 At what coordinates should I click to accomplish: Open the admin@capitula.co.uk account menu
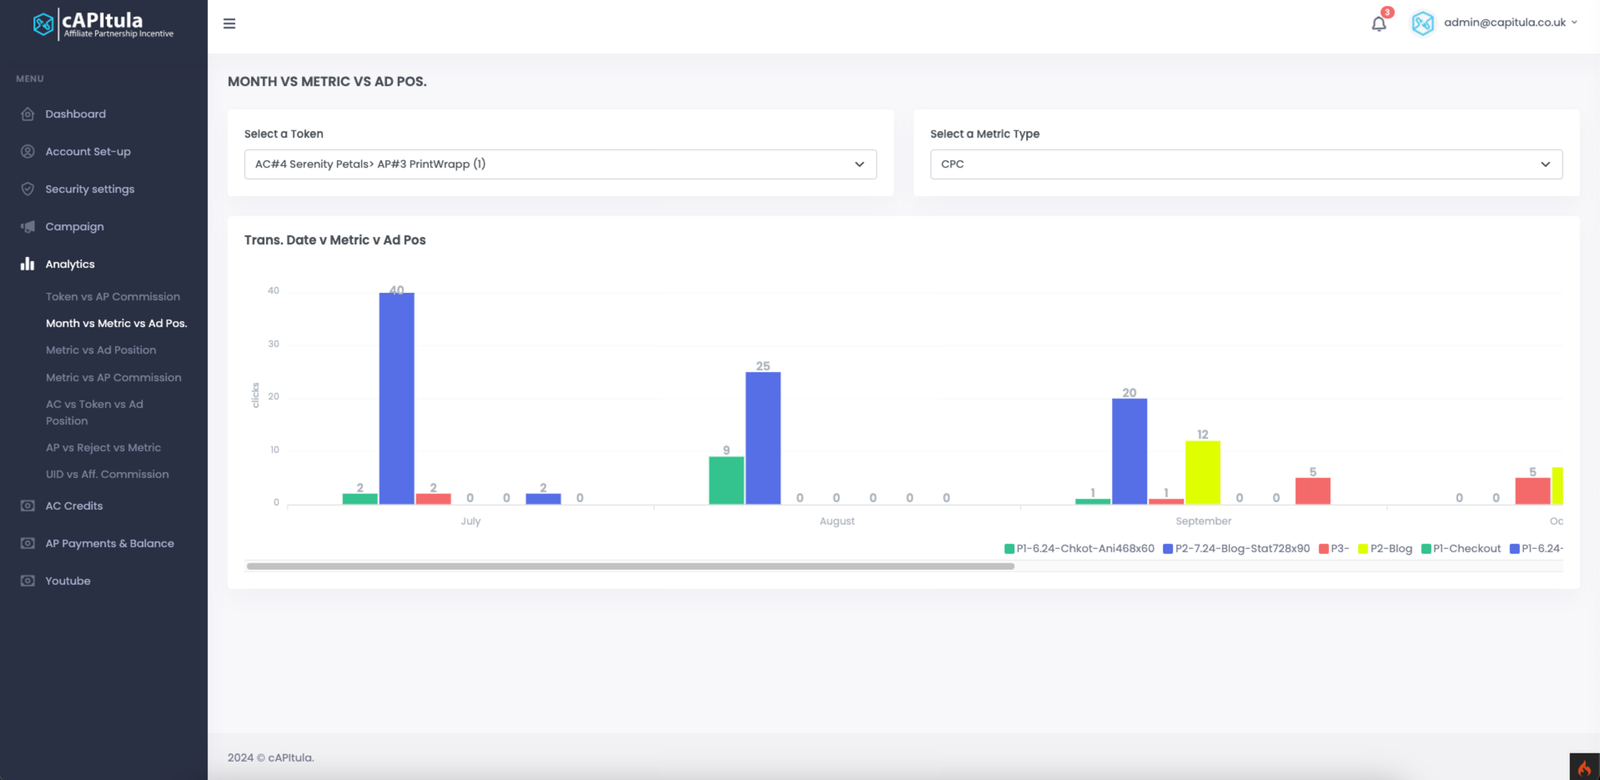[1504, 23]
